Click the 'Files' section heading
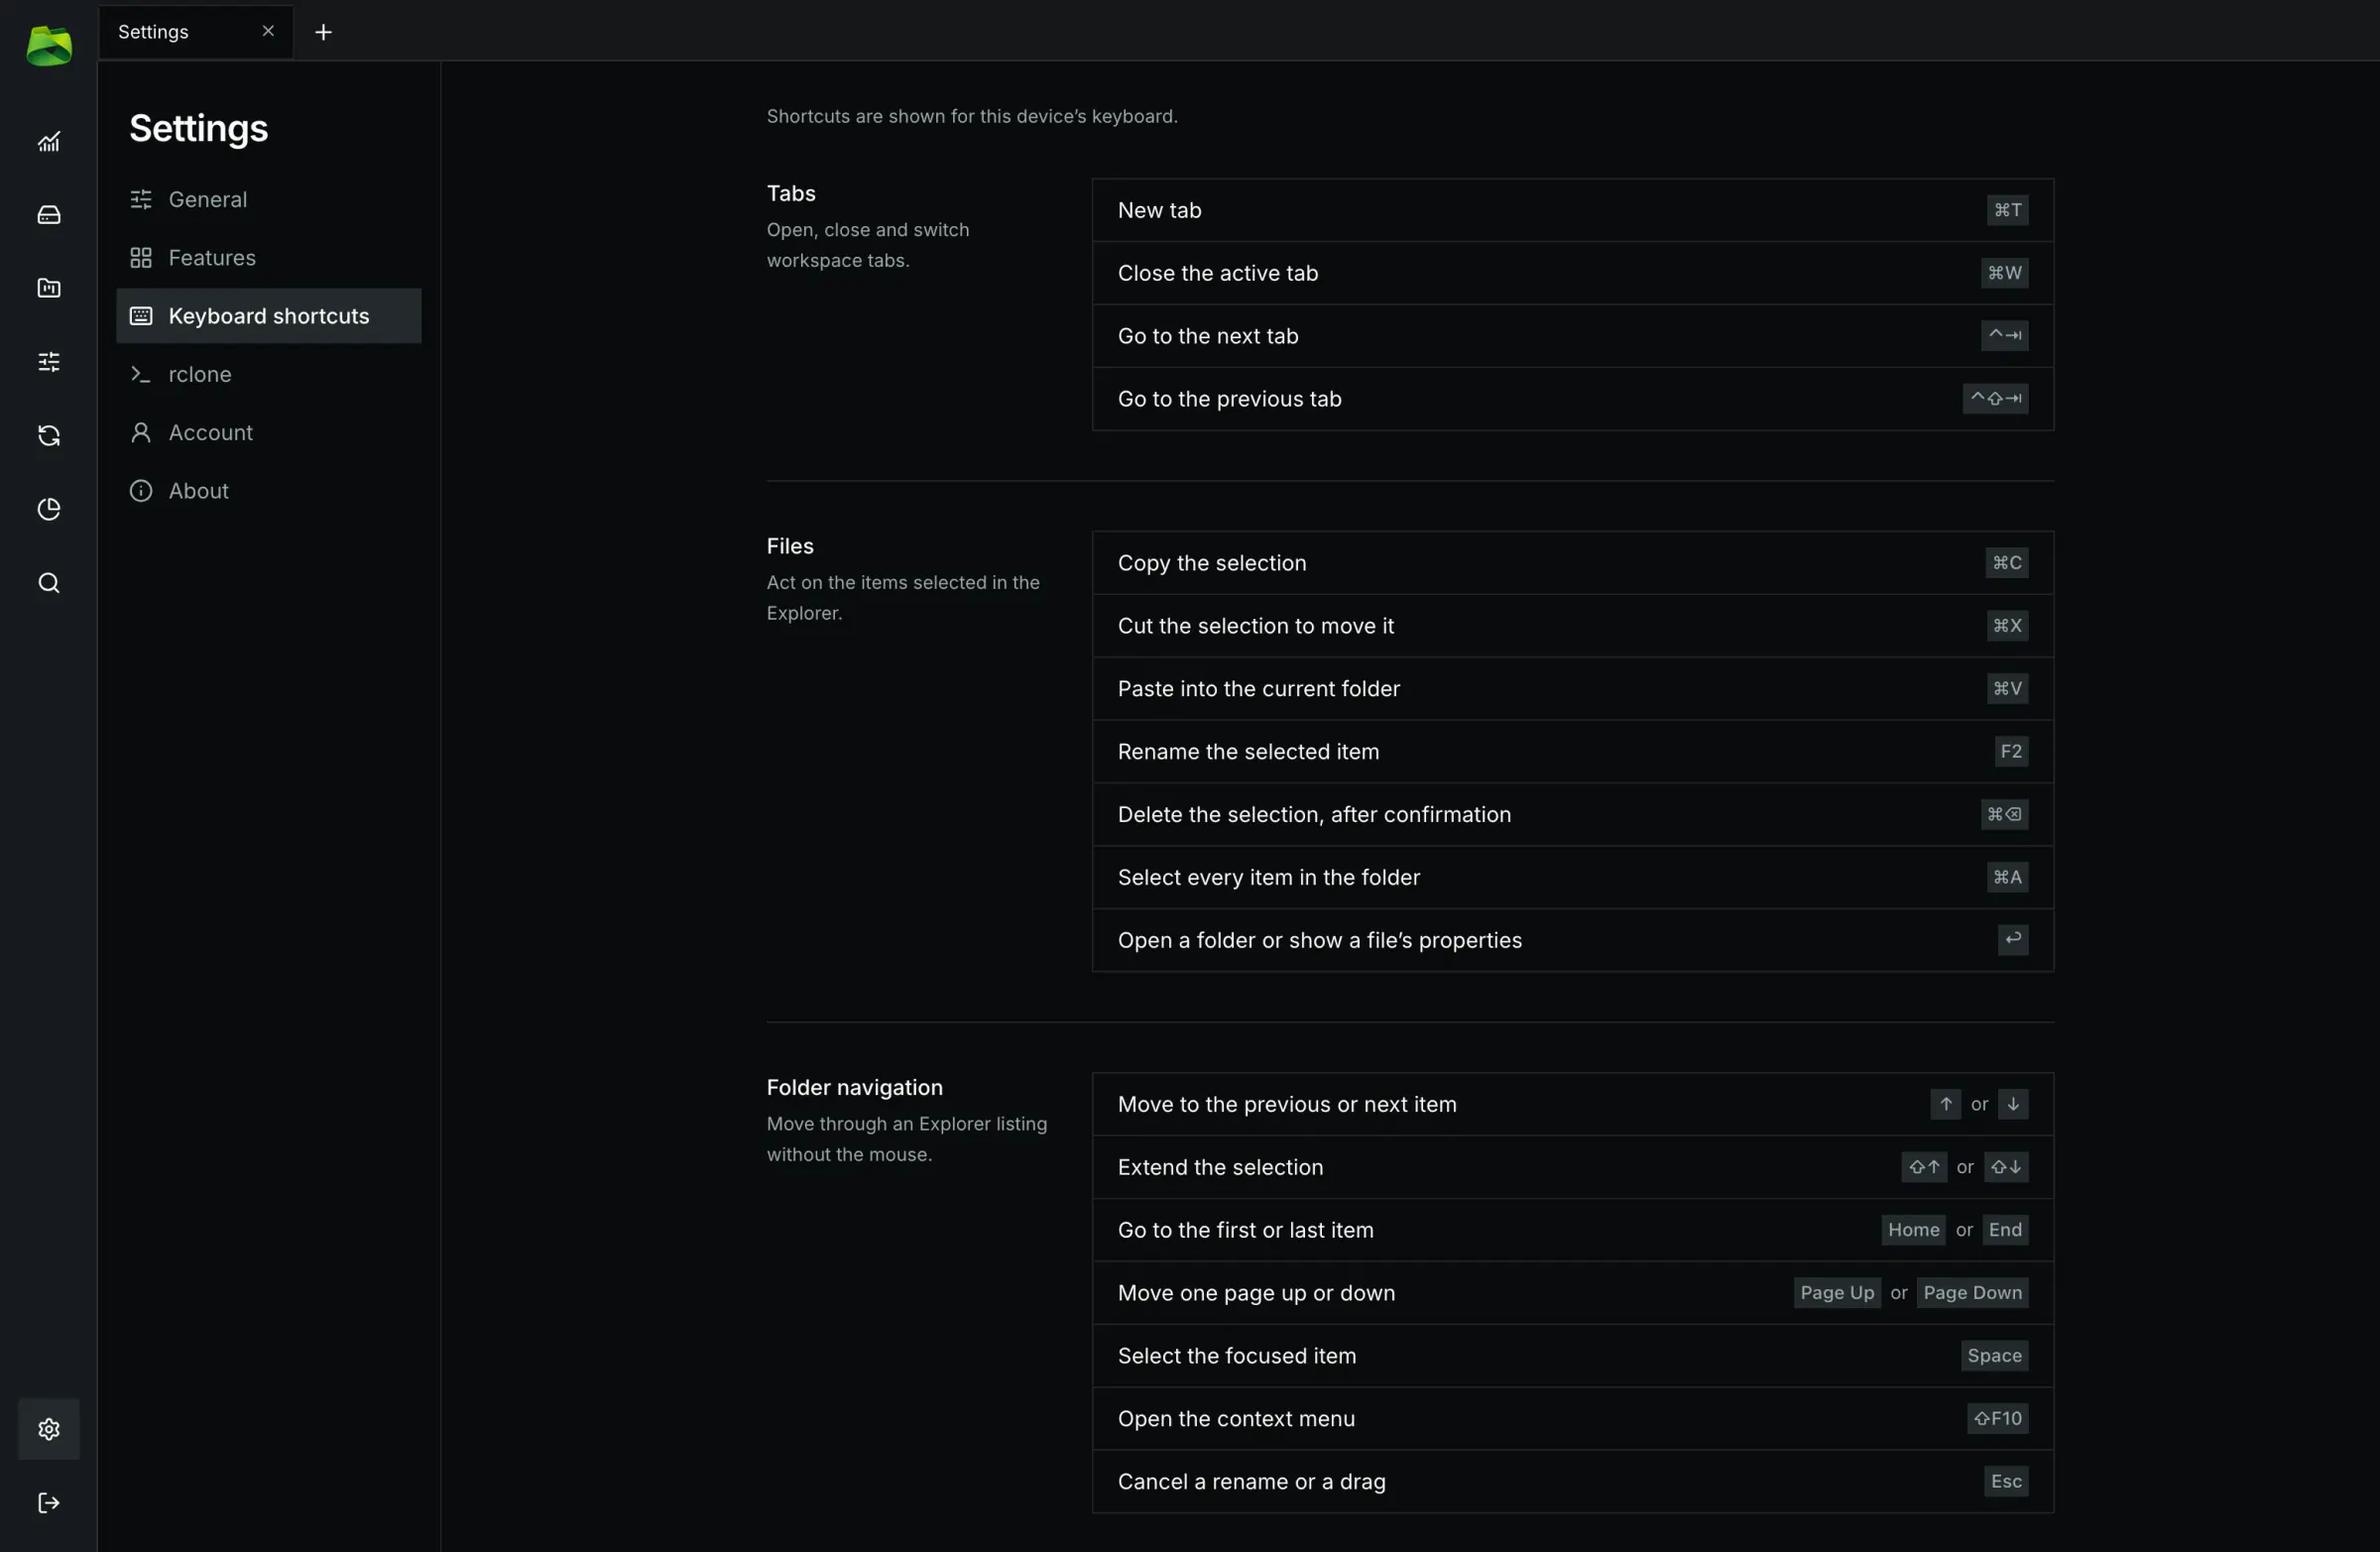This screenshot has height=1552, width=2380. click(x=790, y=546)
